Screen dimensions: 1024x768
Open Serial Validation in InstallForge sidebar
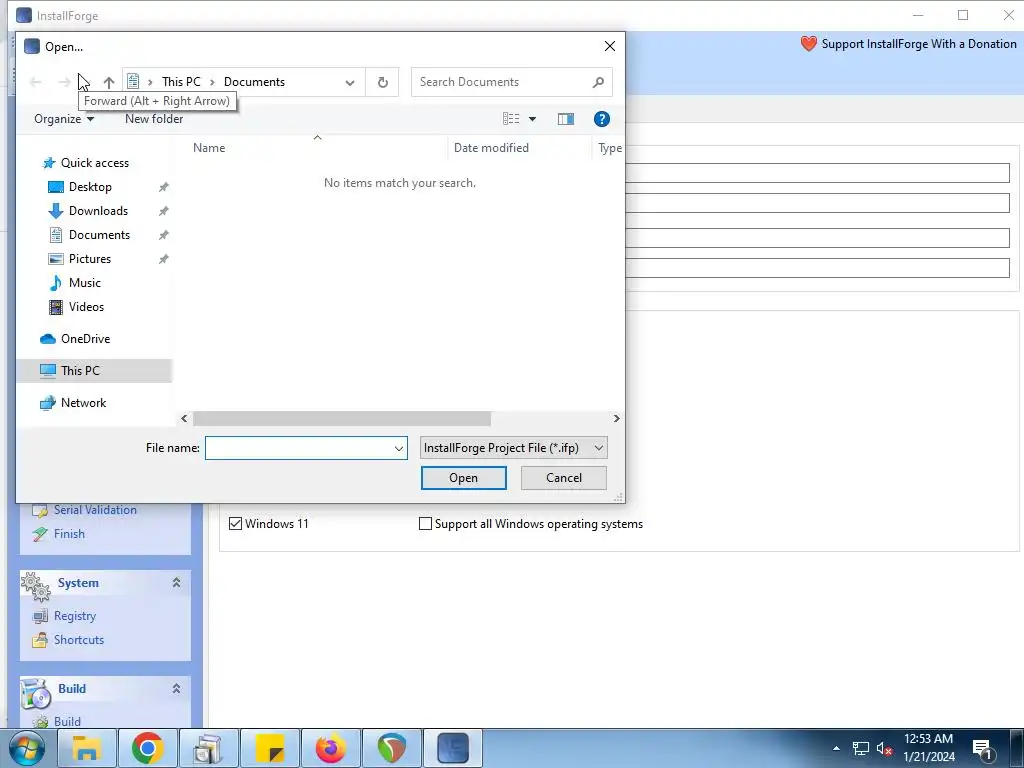click(x=95, y=510)
